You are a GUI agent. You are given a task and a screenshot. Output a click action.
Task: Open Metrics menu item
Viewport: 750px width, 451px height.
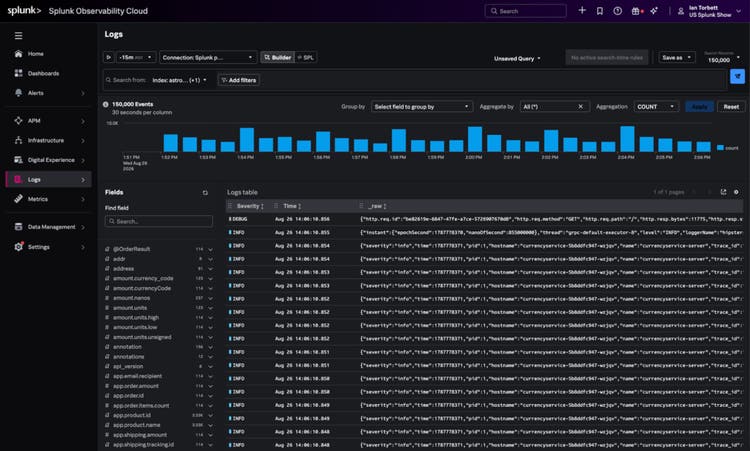[x=49, y=199]
